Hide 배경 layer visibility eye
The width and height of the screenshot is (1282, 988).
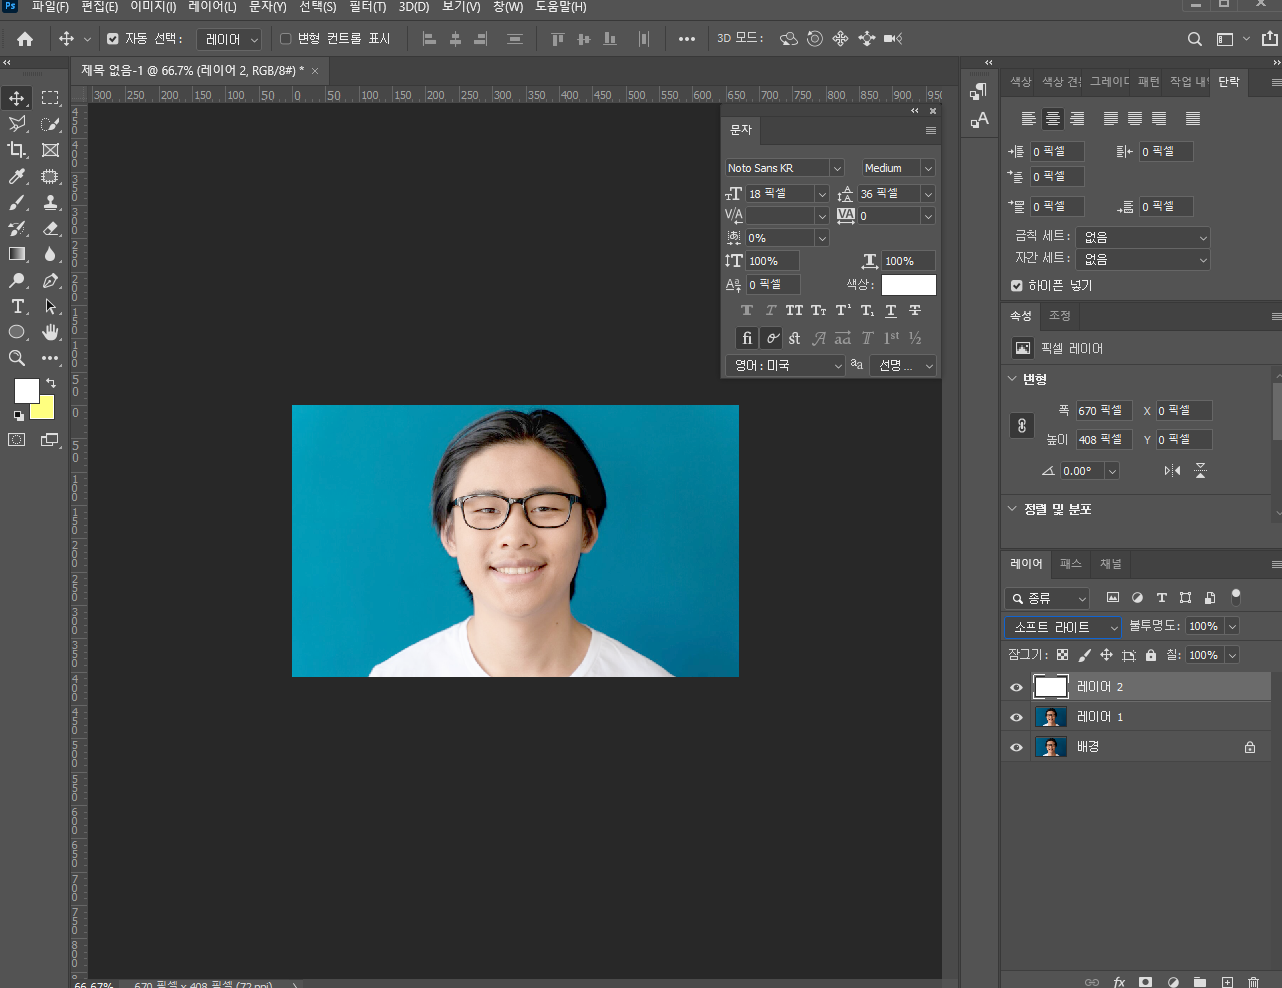(x=1017, y=747)
